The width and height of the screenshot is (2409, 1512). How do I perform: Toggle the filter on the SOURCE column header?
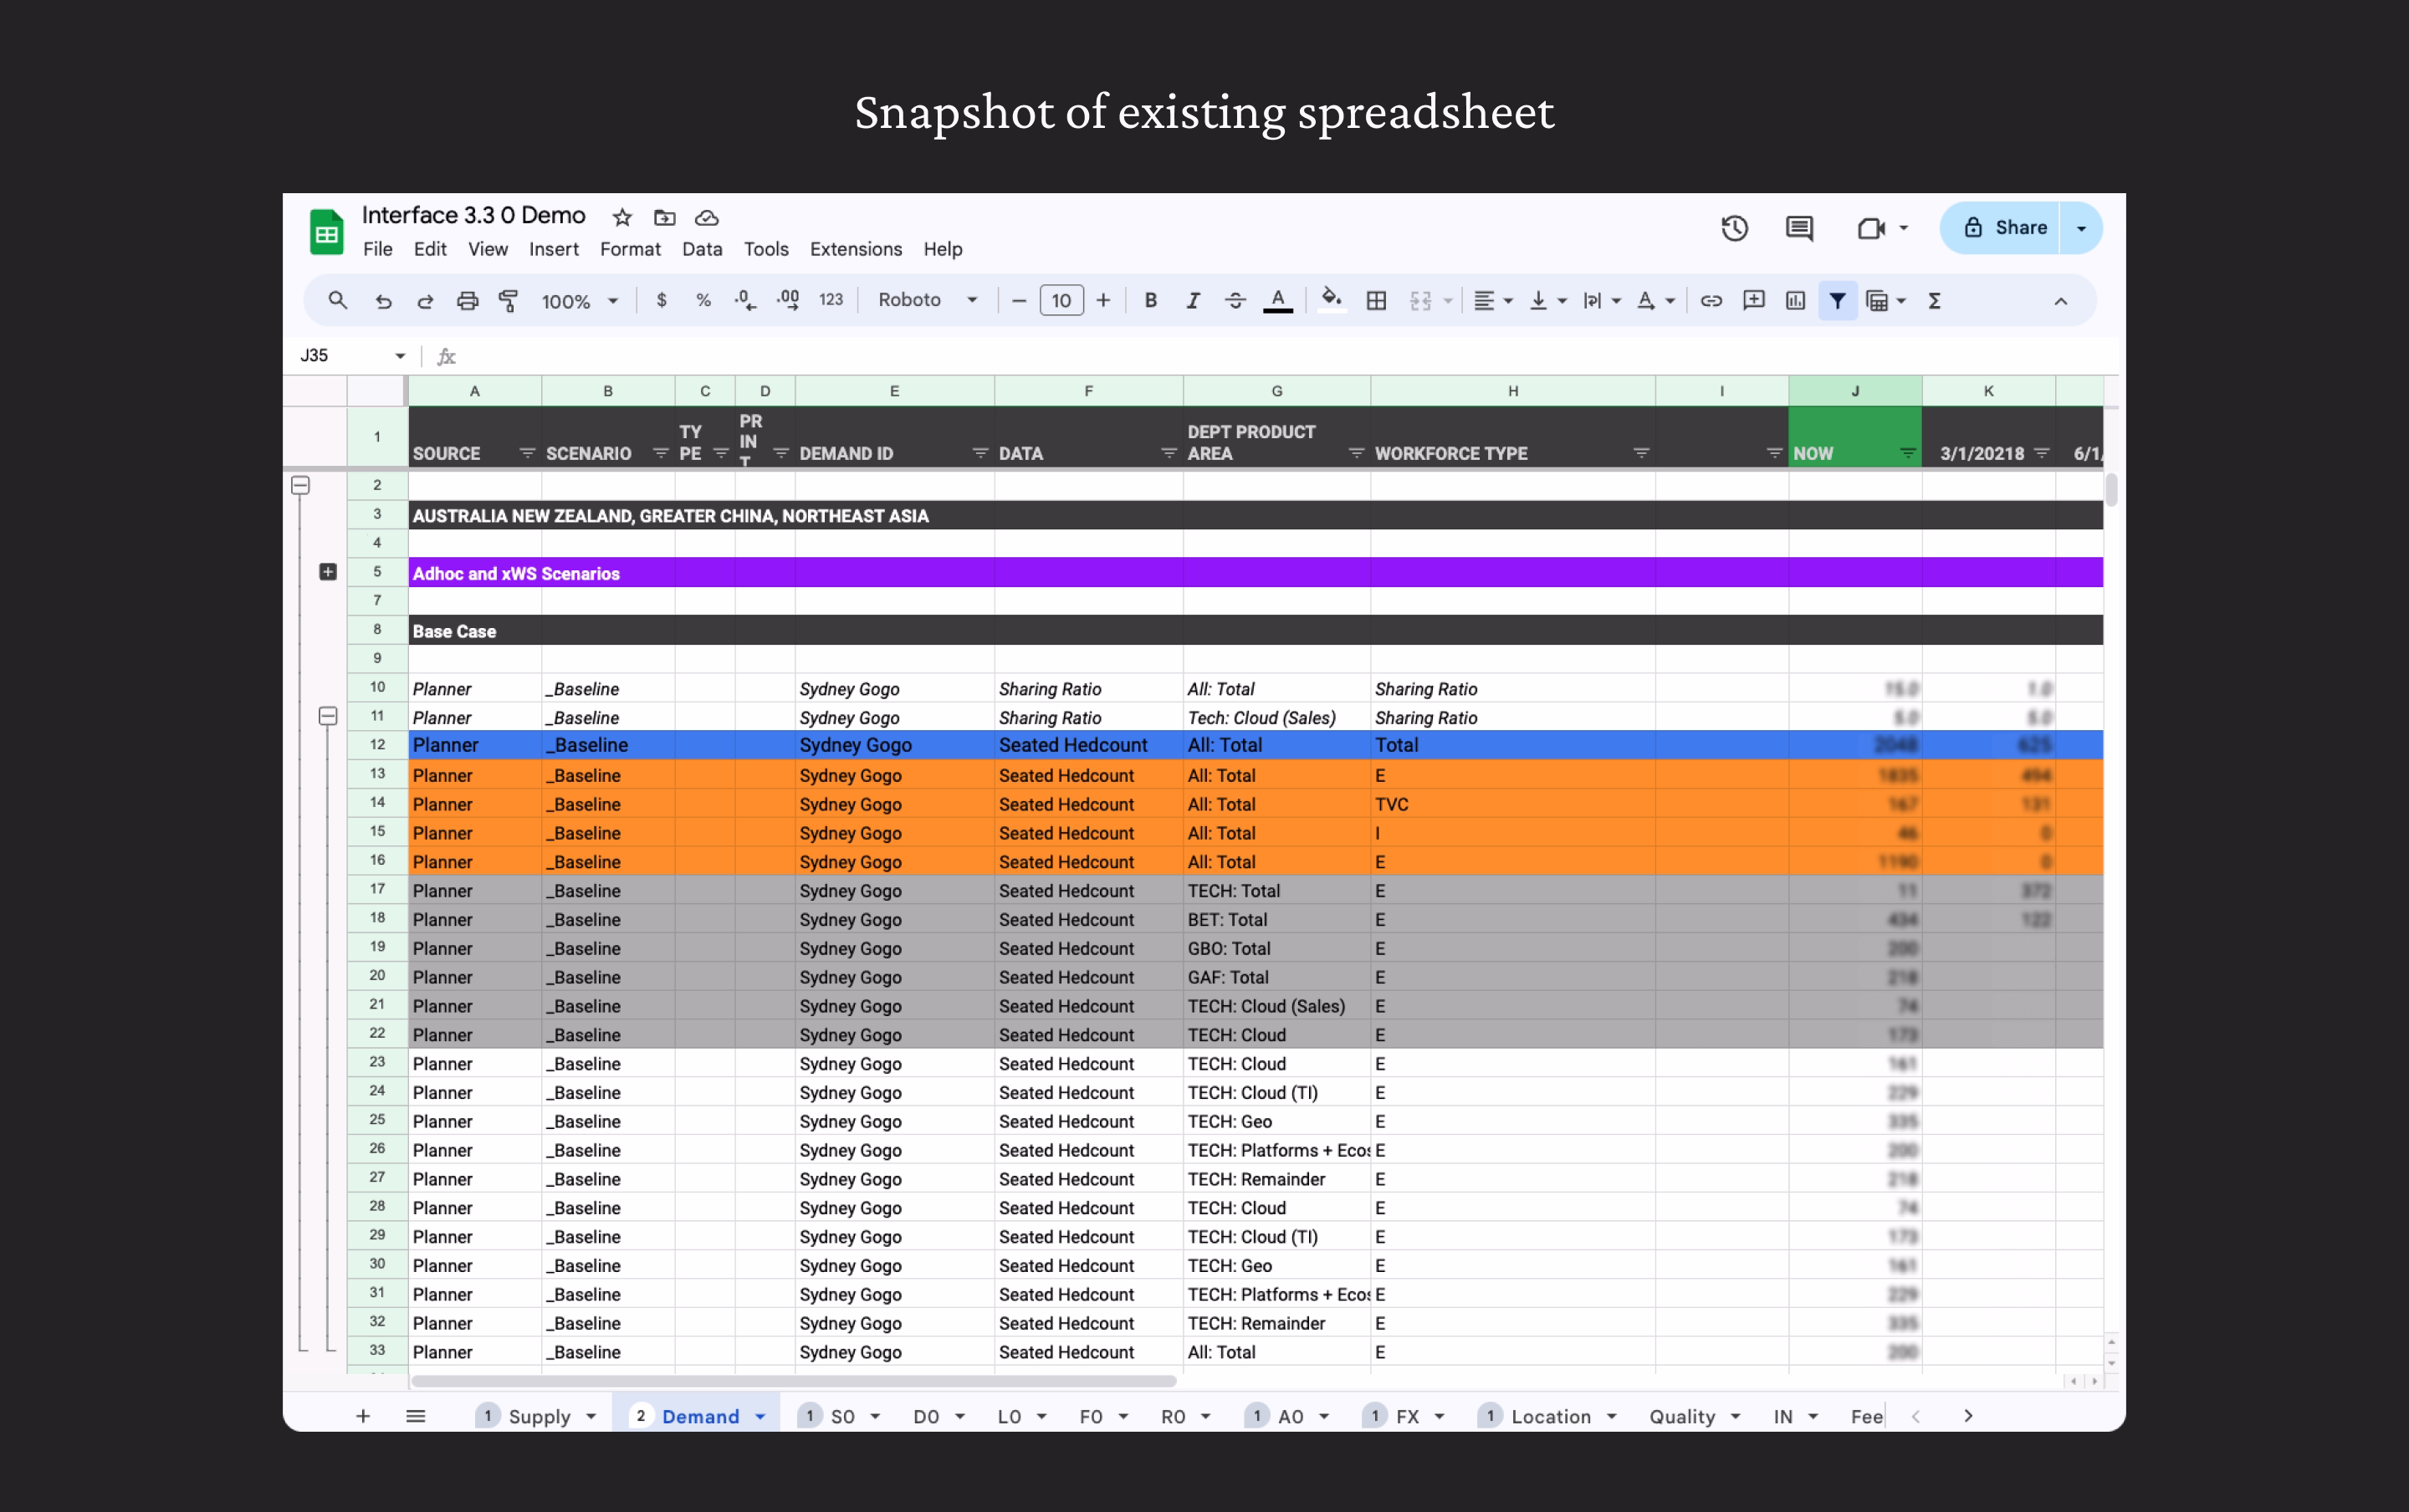(528, 452)
